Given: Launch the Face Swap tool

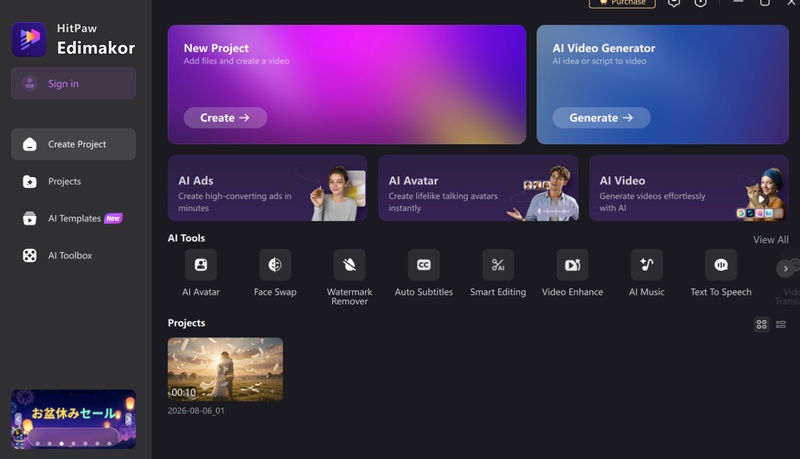Looking at the screenshot, I should tap(275, 265).
